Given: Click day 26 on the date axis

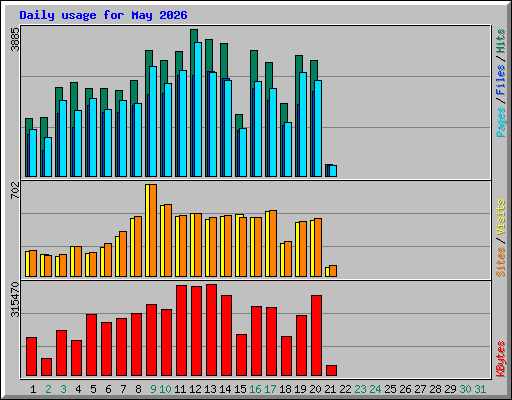Looking at the screenshot, I should [x=405, y=389].
